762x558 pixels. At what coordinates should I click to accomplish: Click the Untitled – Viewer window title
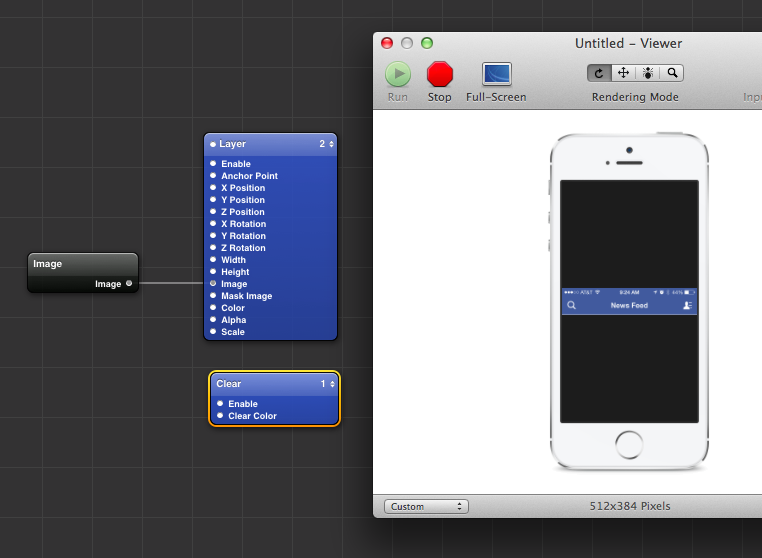628,43
